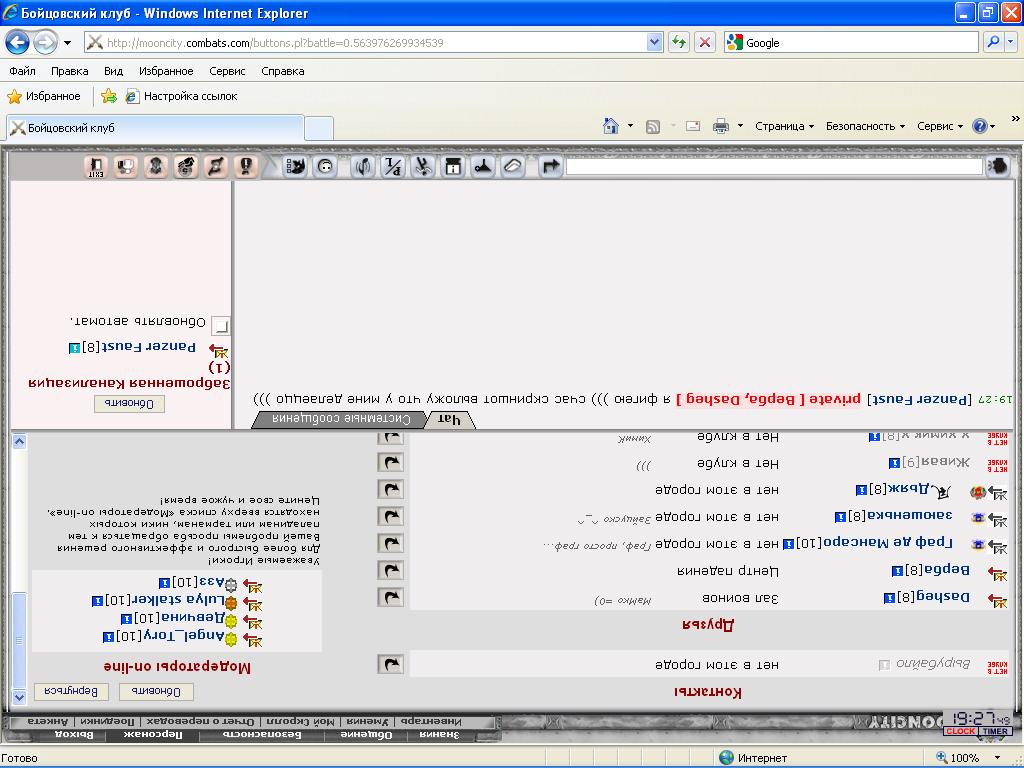The image size is (1024, 768).
Task: Open the blue Help question-mark icon
Action: pyautogui.click(x=980, y=126)
